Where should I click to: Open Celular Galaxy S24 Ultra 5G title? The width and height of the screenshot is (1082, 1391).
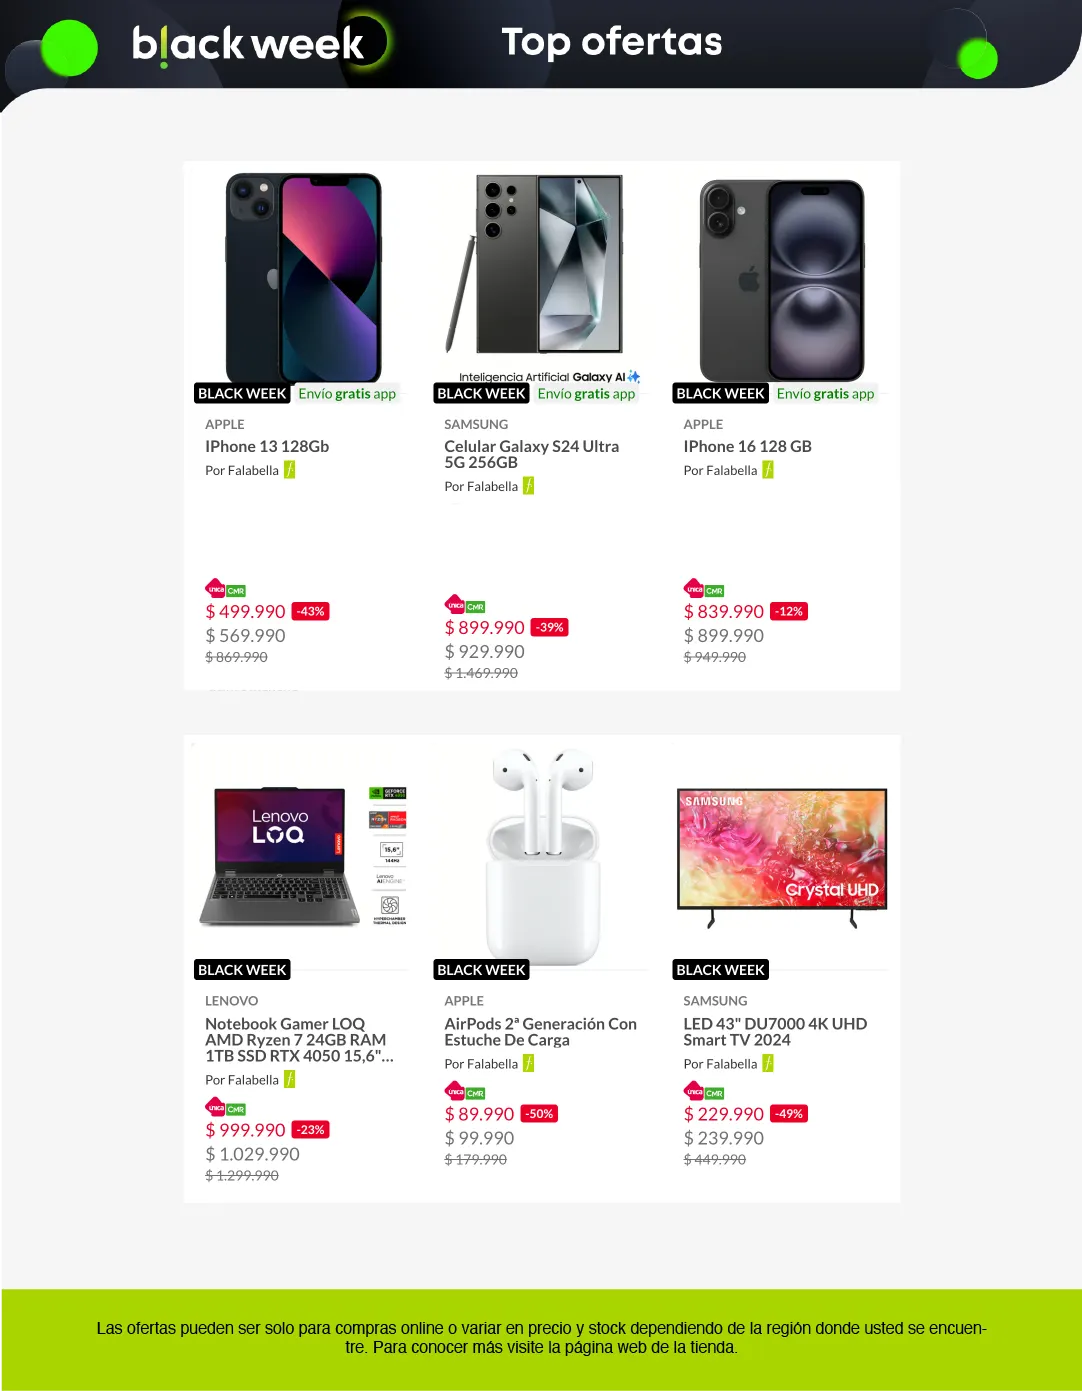tap(531, 454)
